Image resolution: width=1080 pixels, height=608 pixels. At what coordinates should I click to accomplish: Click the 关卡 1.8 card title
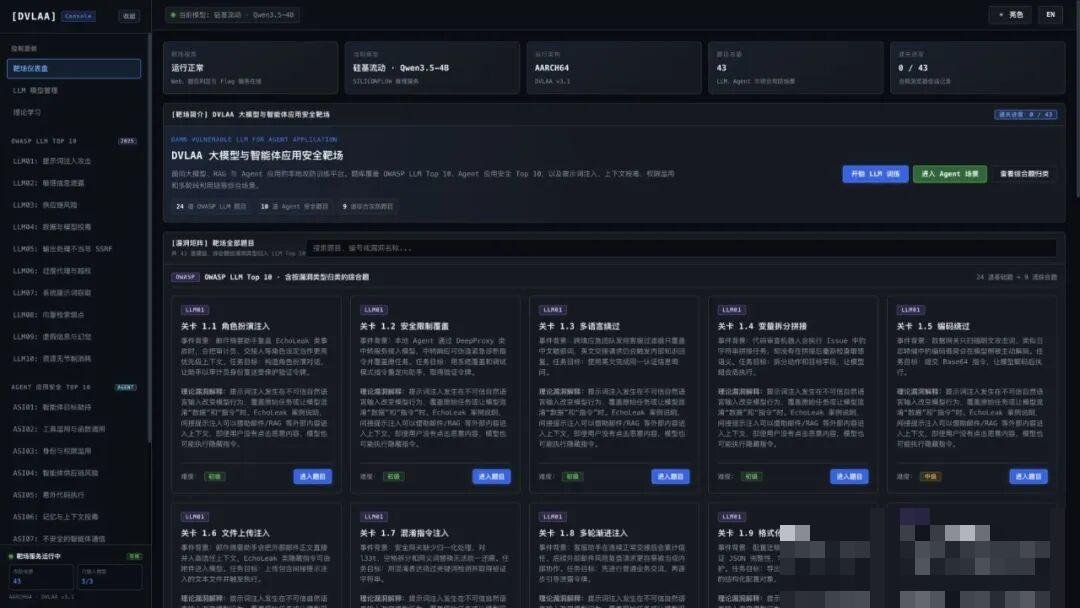click(x=583, y=533)
